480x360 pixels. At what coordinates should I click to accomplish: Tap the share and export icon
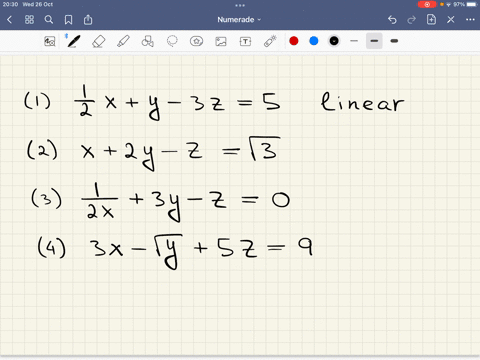tap(88, 20)
